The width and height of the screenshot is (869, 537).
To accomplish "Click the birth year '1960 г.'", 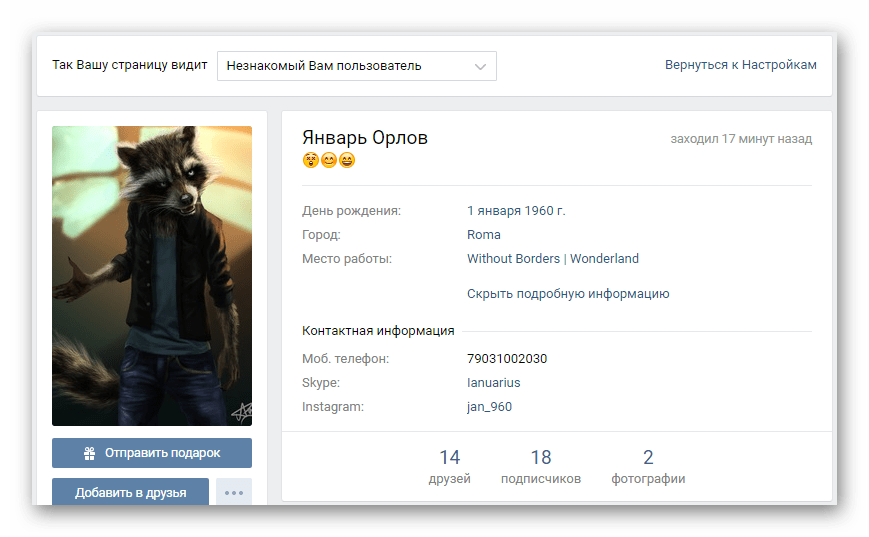I will point(545,211).
